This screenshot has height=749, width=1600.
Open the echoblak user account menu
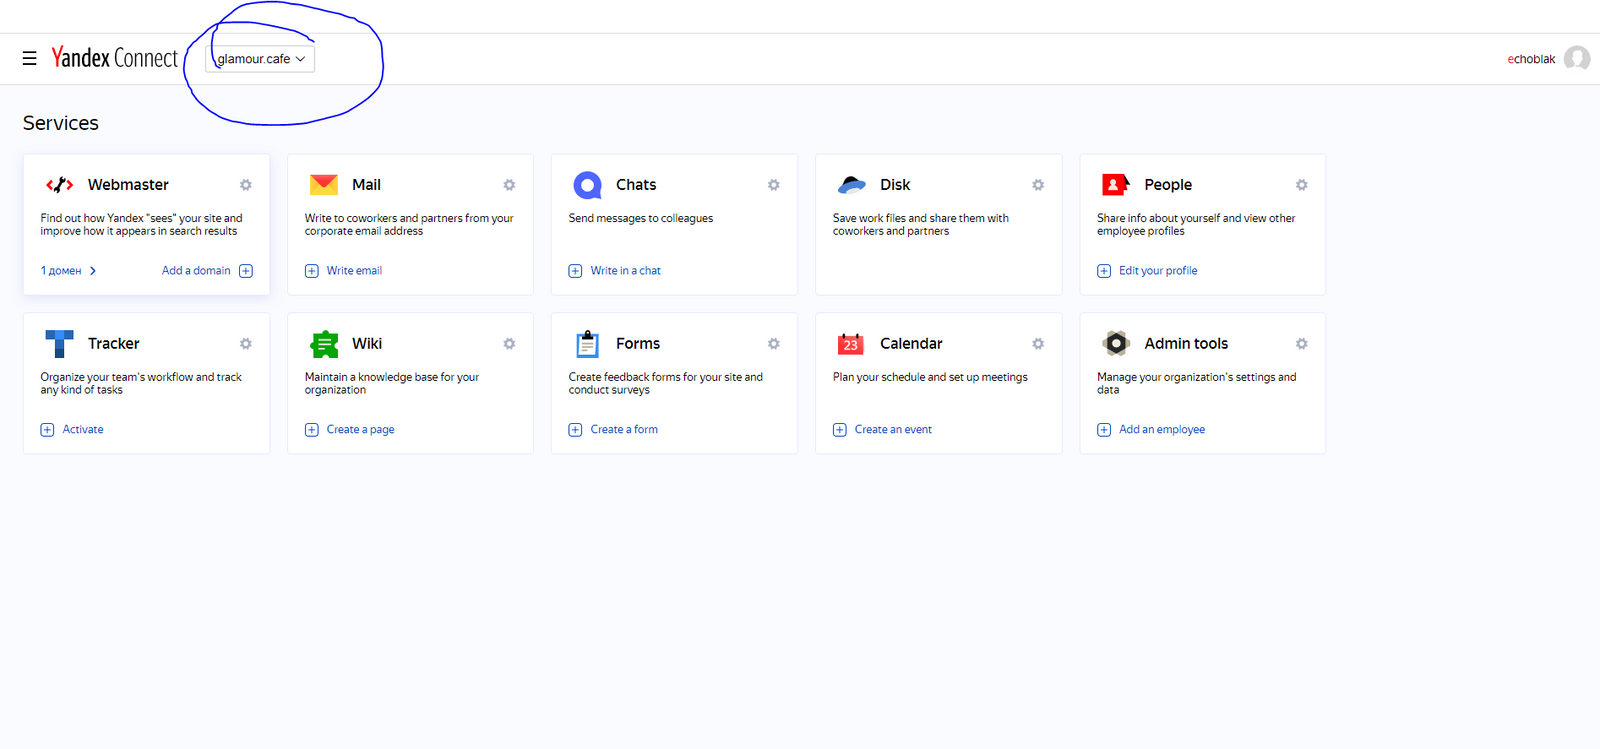click(x=1530, y=59)
